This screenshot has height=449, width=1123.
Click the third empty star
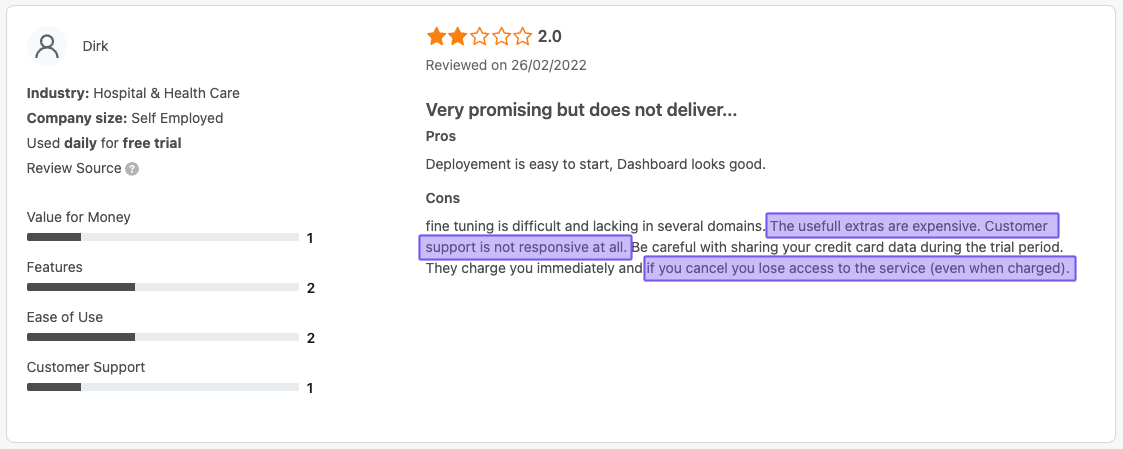(x=479, y=37)
